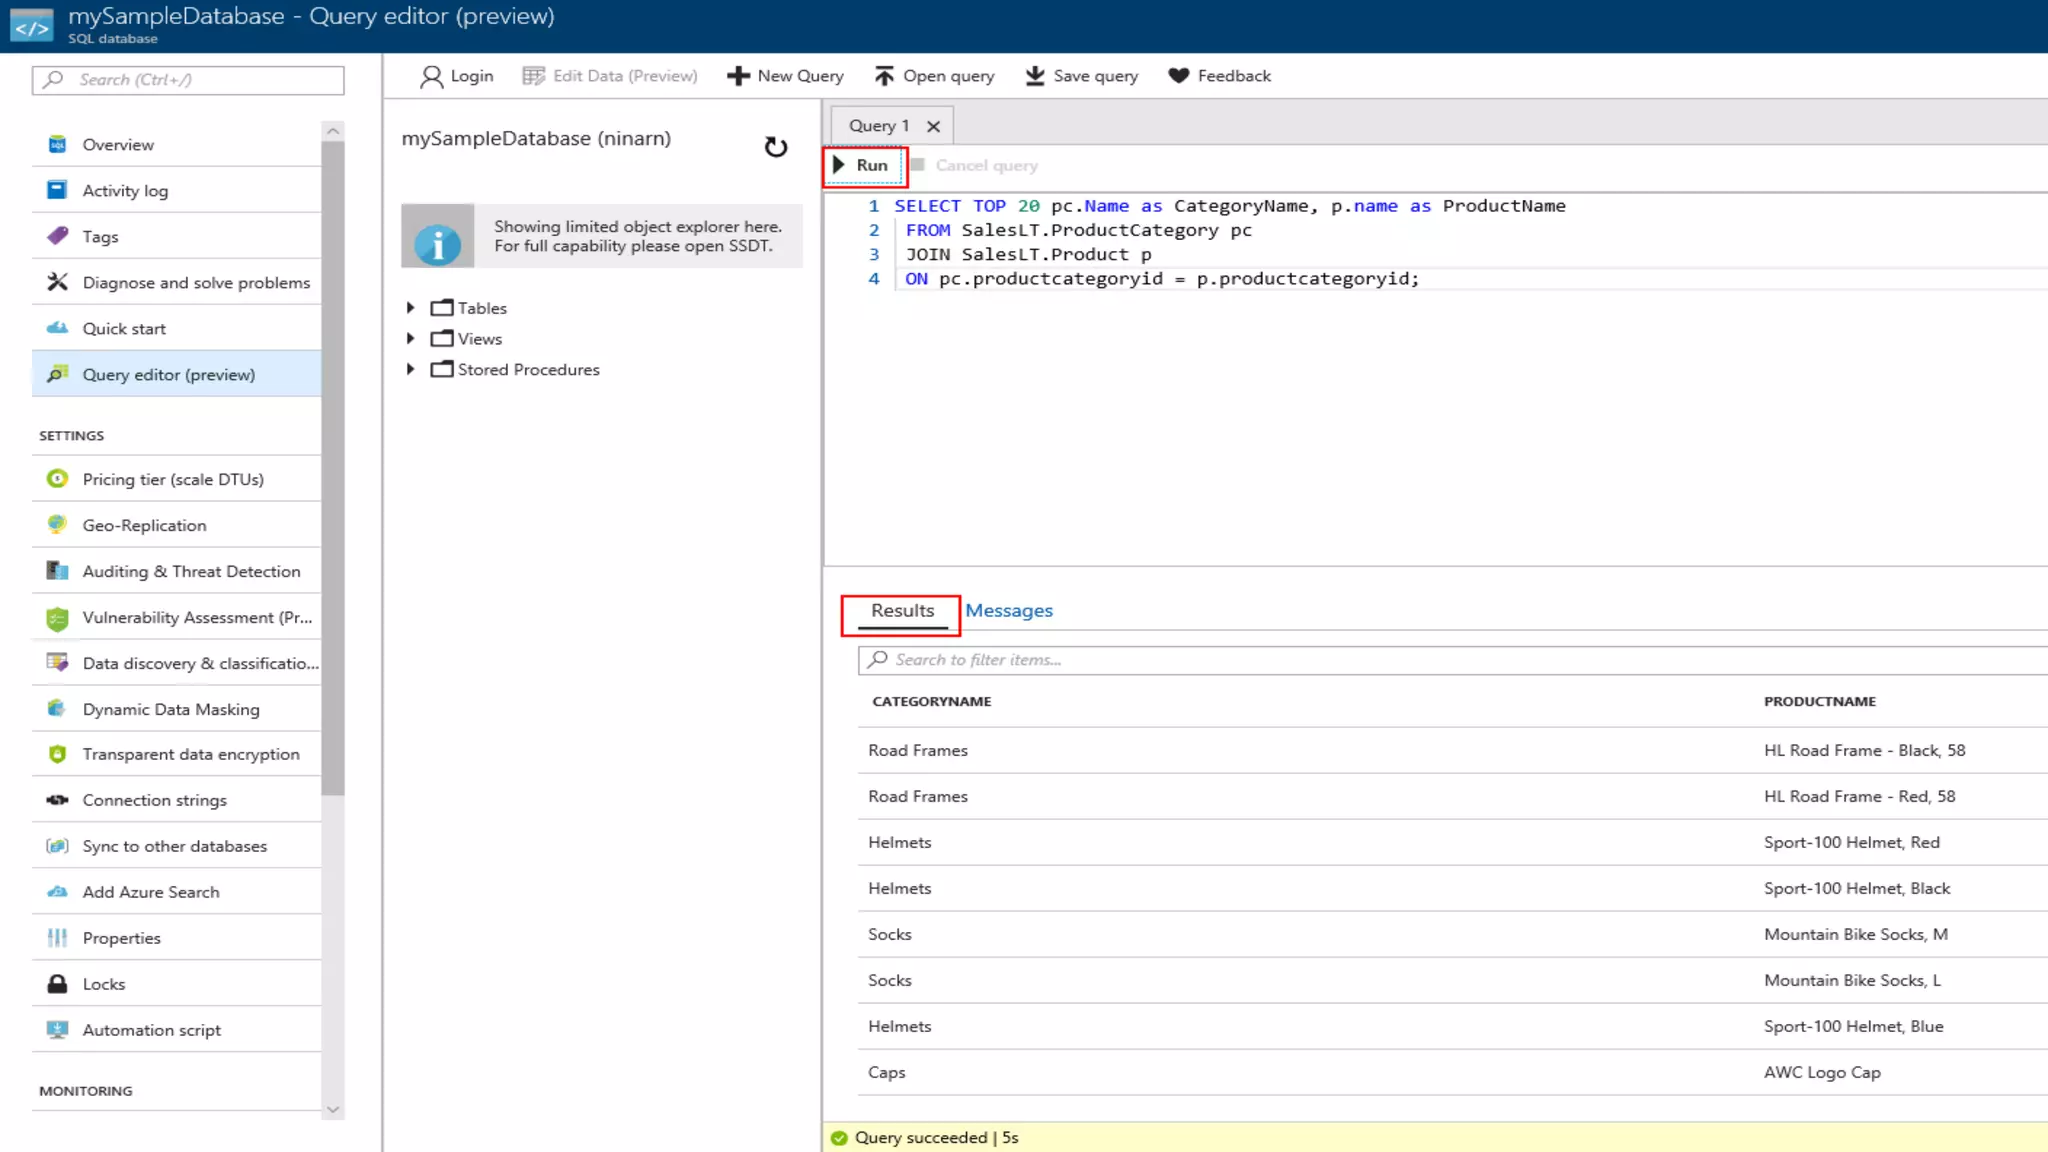Image resolution: width=2048 pixels, height=1152 pixels.
Task: Select the 'HL Road Frame - Red, 58' cell
Action: point(1859,796)
